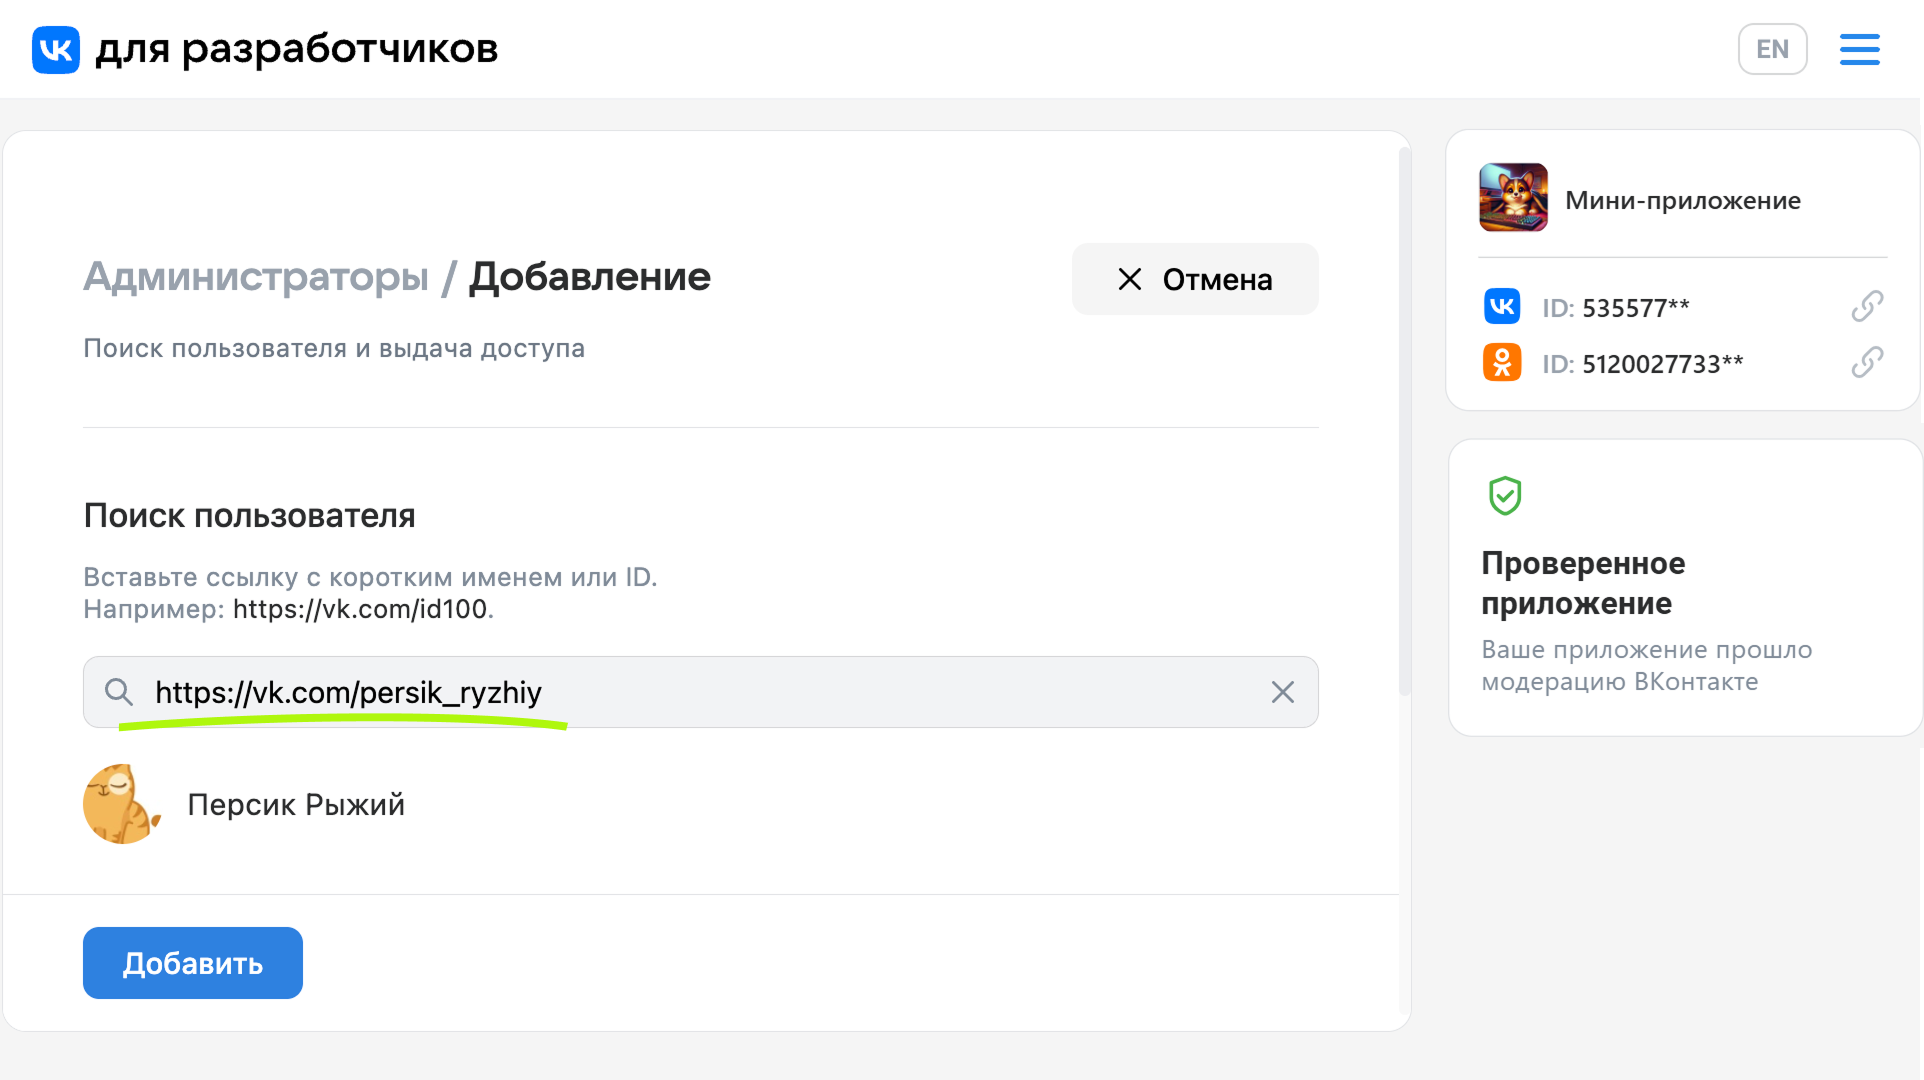1924x1080 pixels.
Task: Click the ID 535577** text
Action: coord(1616,308)
